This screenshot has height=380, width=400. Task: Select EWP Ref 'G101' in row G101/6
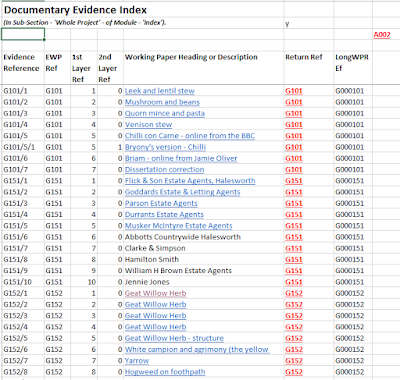[57, 158]
